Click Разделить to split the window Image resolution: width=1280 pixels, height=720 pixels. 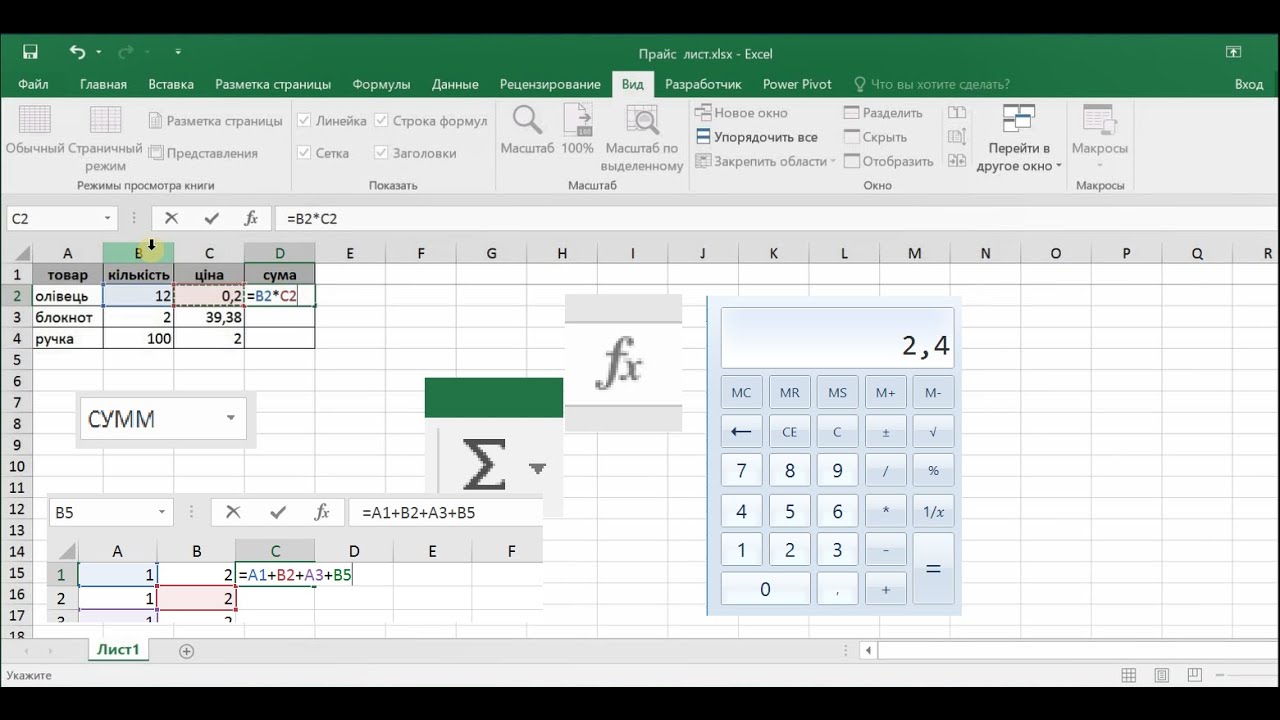point(883,113)
